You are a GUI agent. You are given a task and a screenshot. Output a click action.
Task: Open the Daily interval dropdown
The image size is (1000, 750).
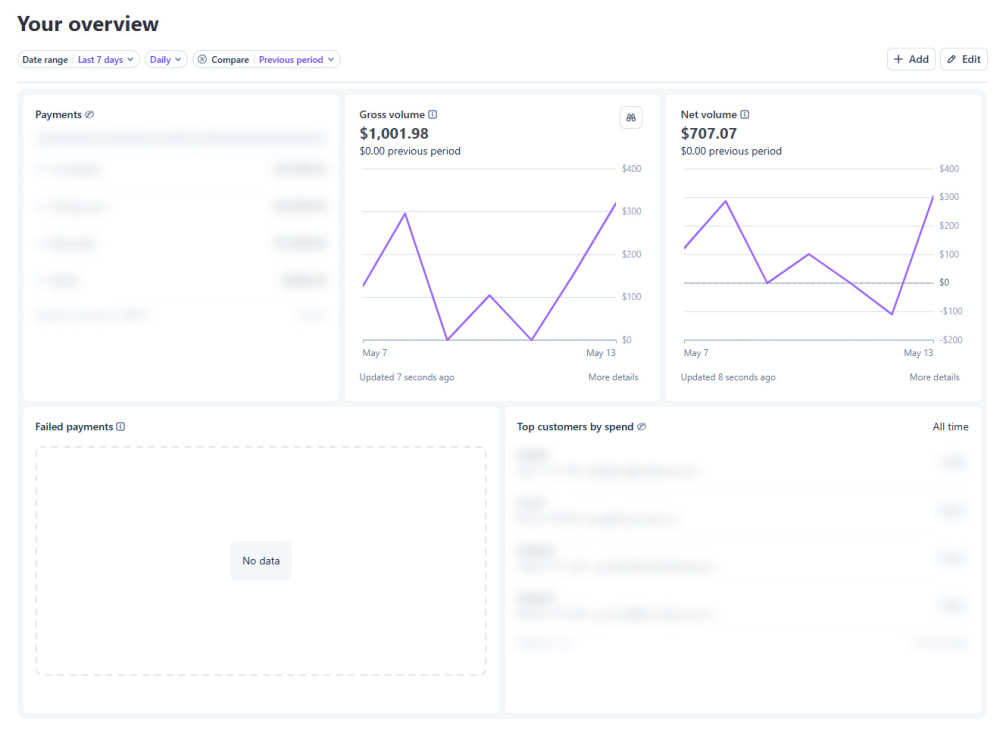point(166,59)
